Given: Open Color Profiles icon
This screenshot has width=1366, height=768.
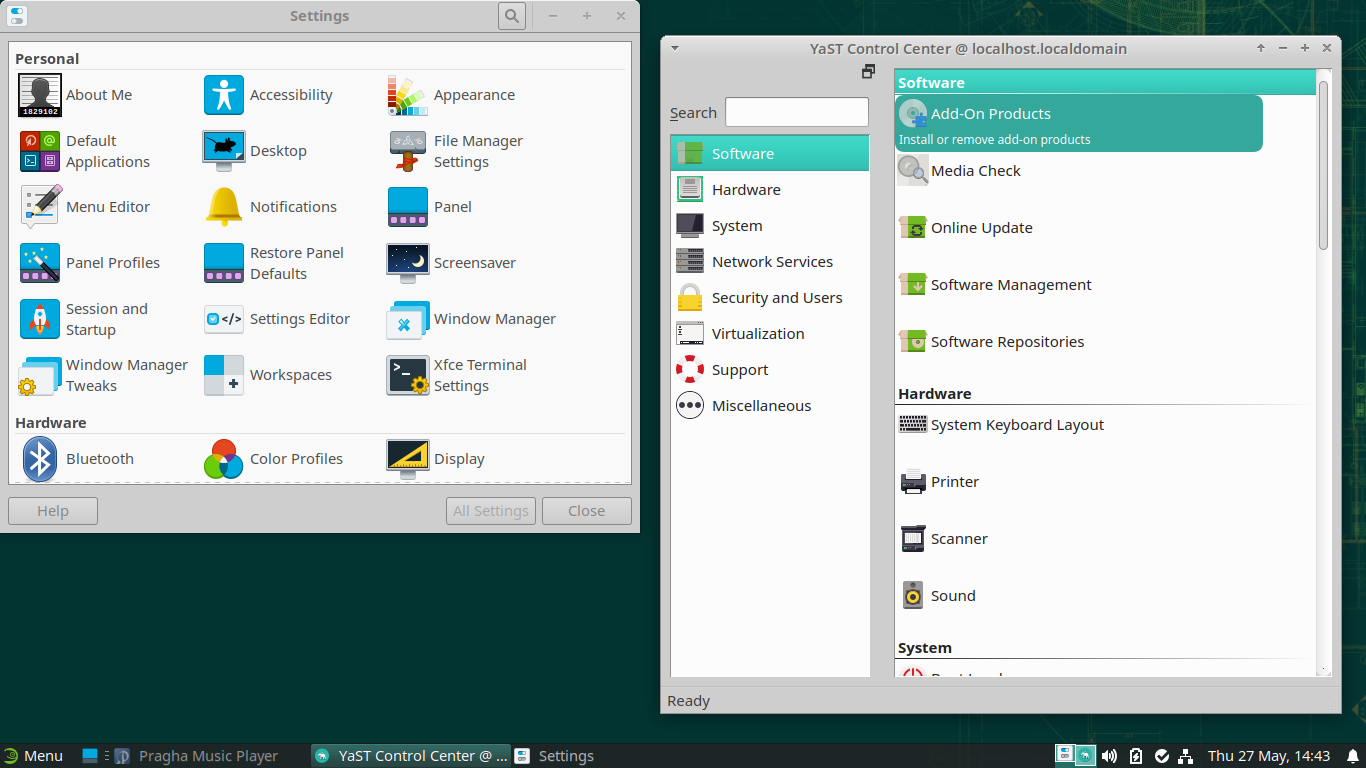Looking at the screenshot, I should pos(224,459).
